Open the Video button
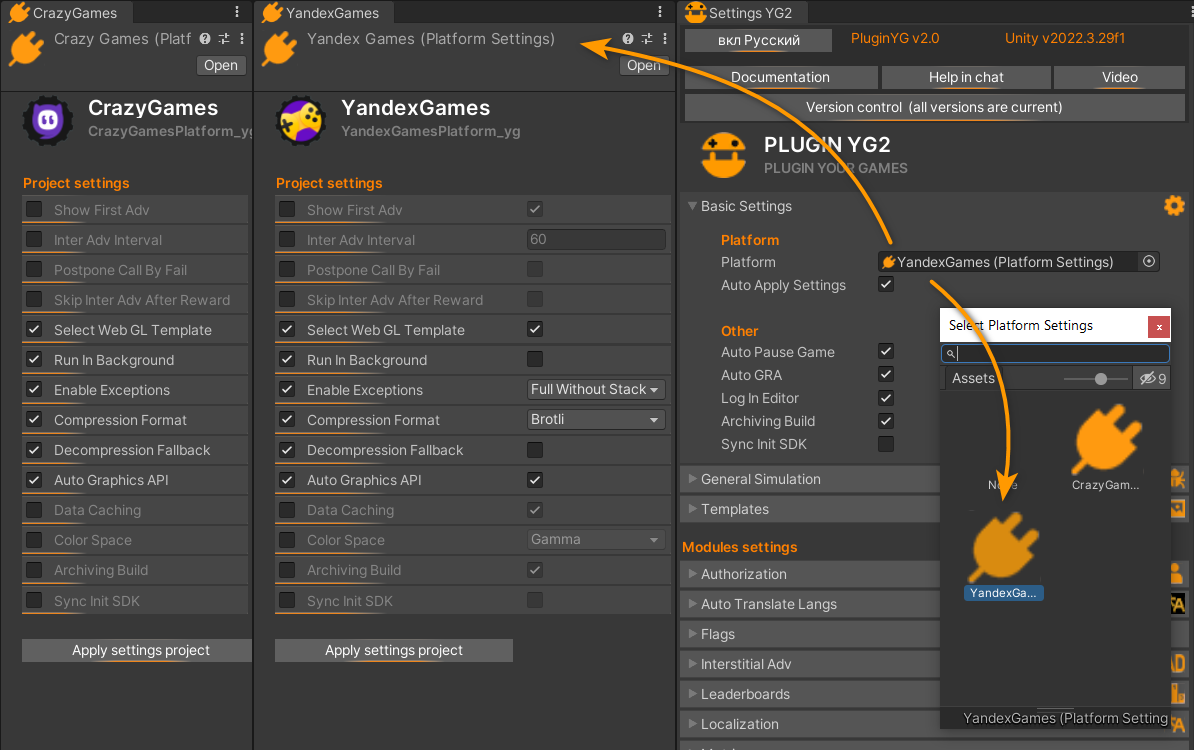The height and width of the screenshot is (750, 1194). (1119, 77)
